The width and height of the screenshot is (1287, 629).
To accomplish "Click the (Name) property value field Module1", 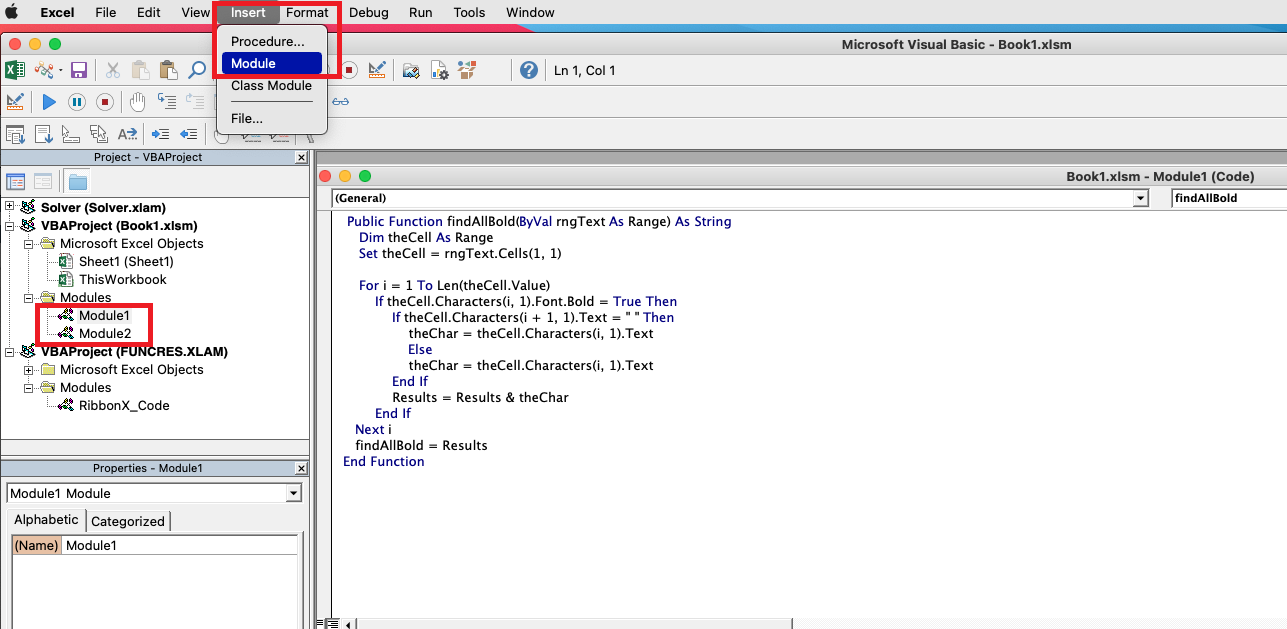I will (180, 545).
